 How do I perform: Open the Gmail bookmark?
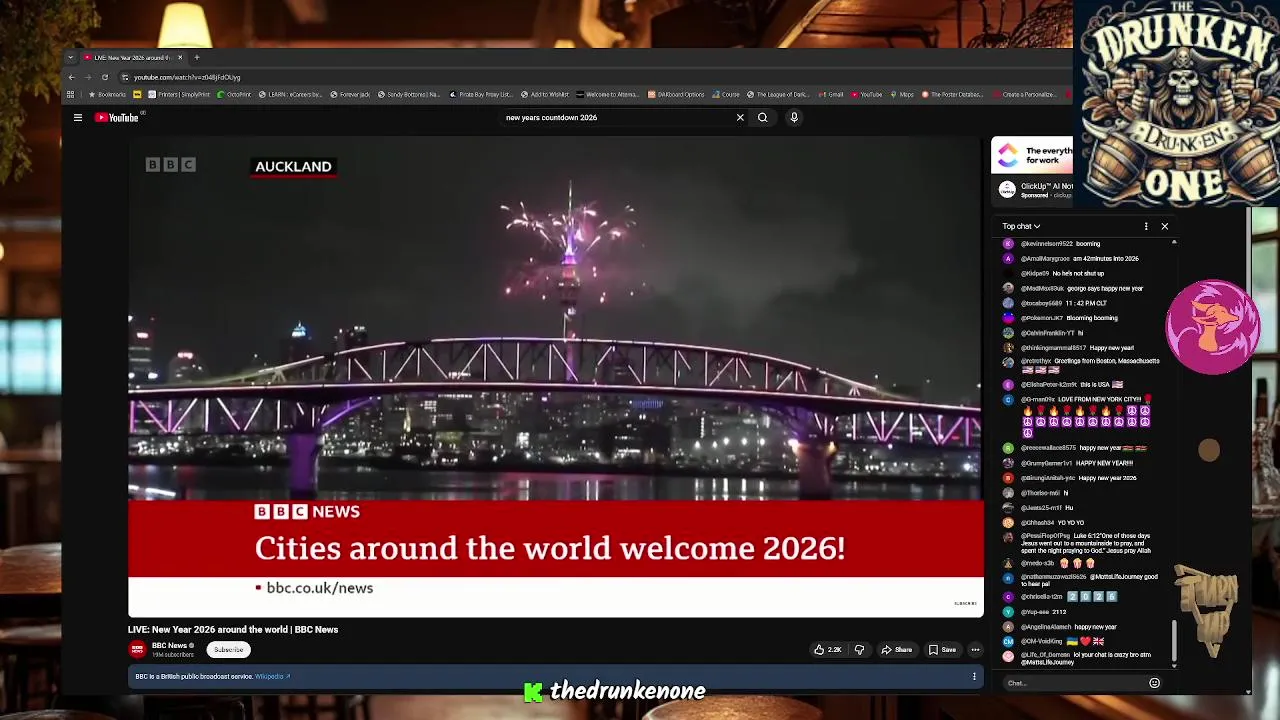click(x=831, y=95)
